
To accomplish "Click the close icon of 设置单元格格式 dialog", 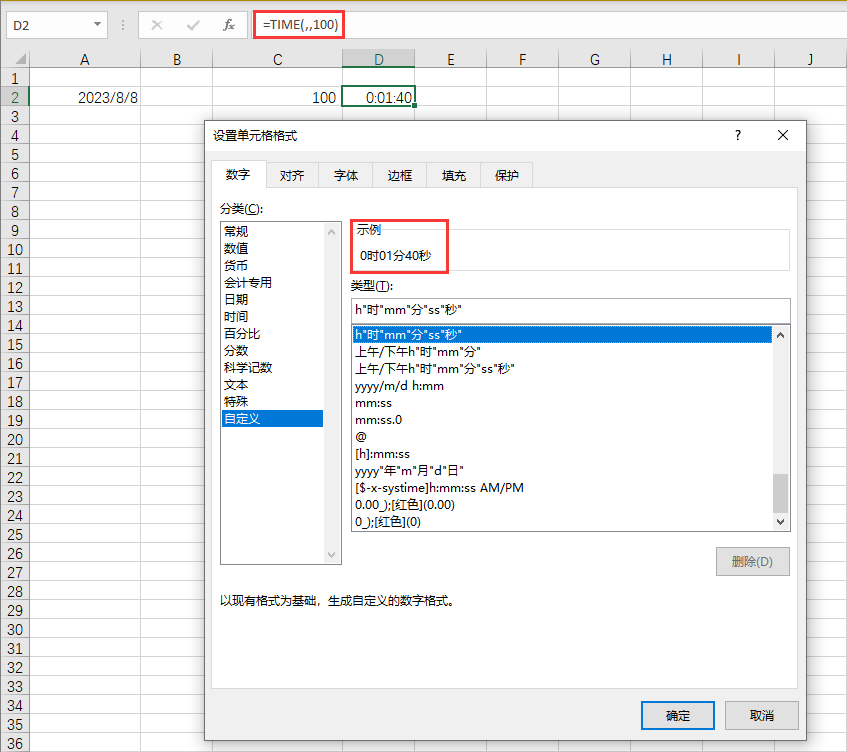I will 783,135.
